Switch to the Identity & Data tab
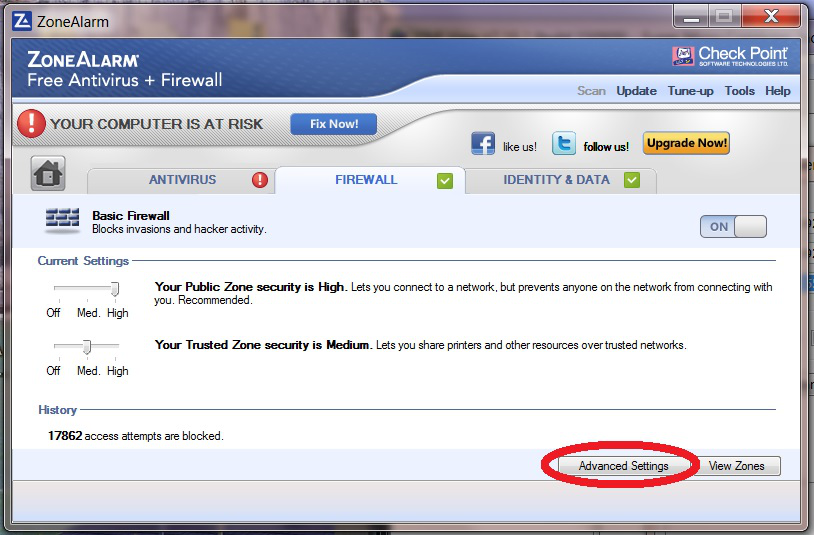 tap(556, 180)
